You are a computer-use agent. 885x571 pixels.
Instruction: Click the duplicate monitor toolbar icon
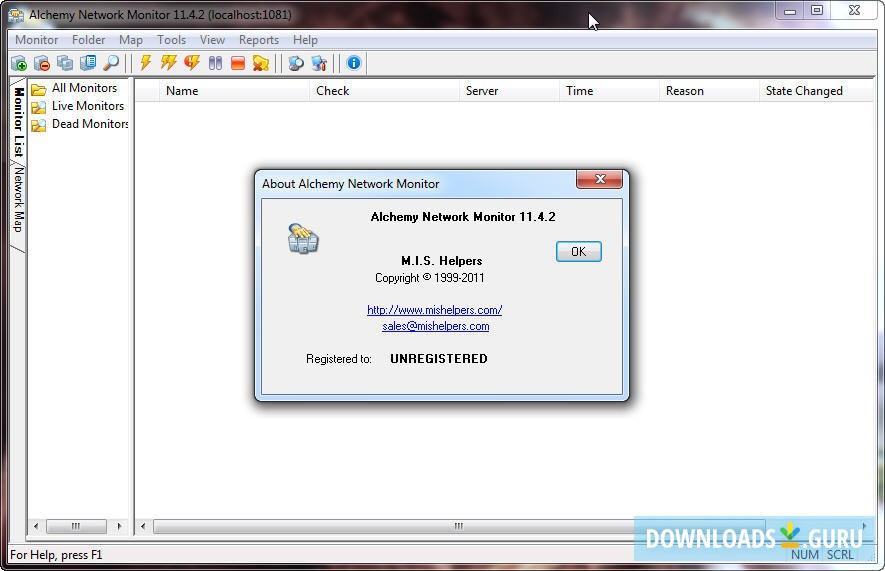[x=65, y=63]
